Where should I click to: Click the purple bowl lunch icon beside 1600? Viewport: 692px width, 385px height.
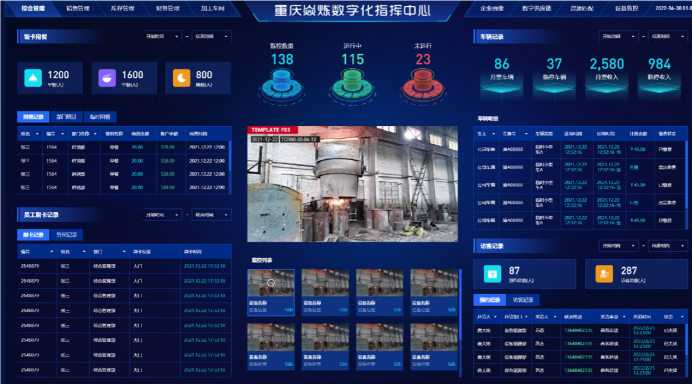click(107, 78)
